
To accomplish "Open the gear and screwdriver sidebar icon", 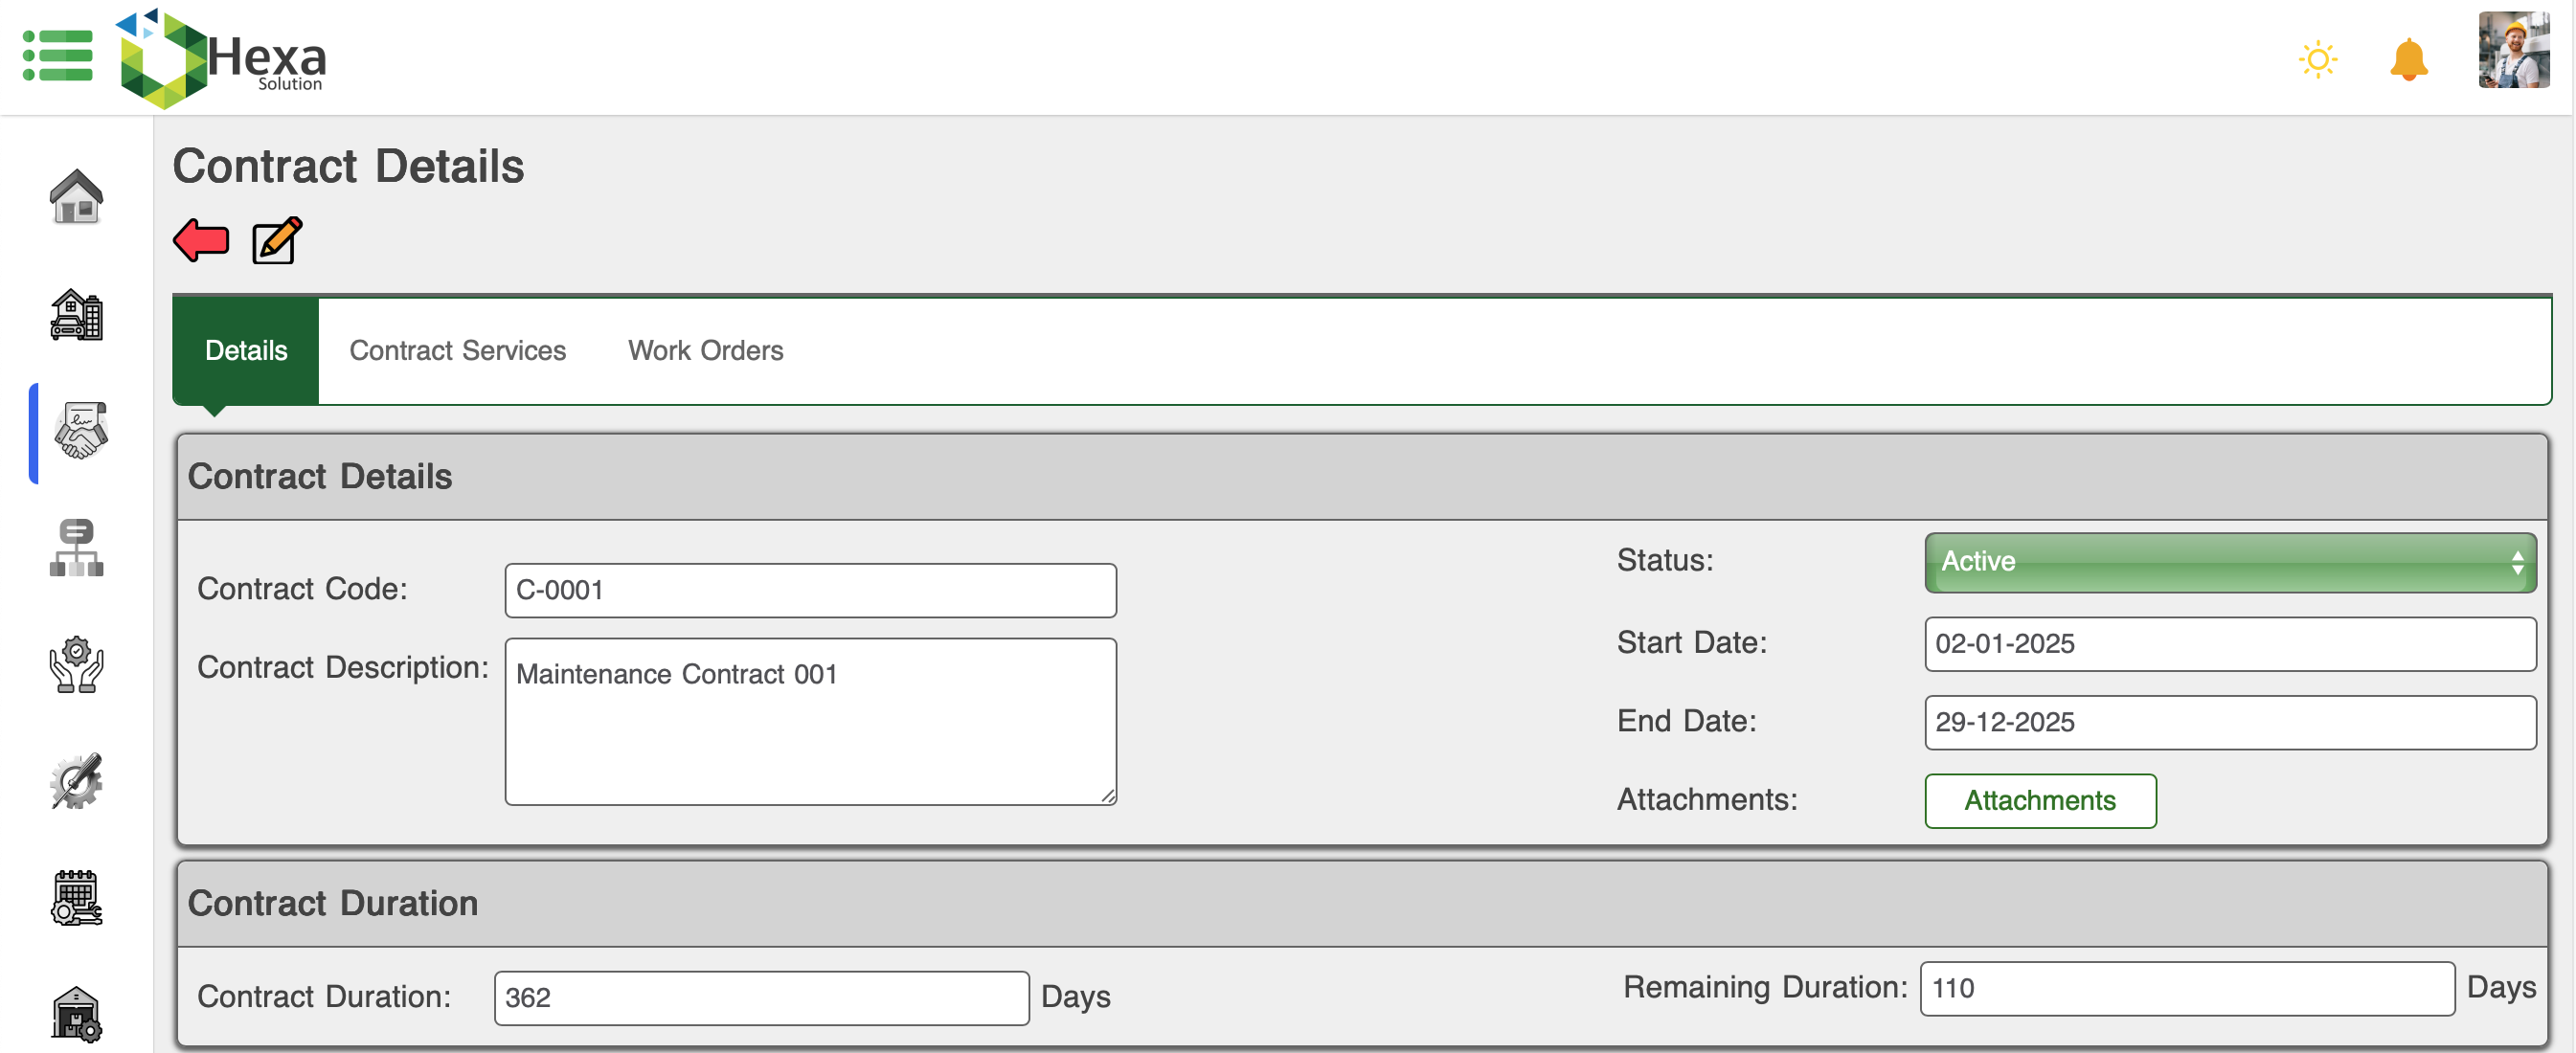I will point(76,781).
